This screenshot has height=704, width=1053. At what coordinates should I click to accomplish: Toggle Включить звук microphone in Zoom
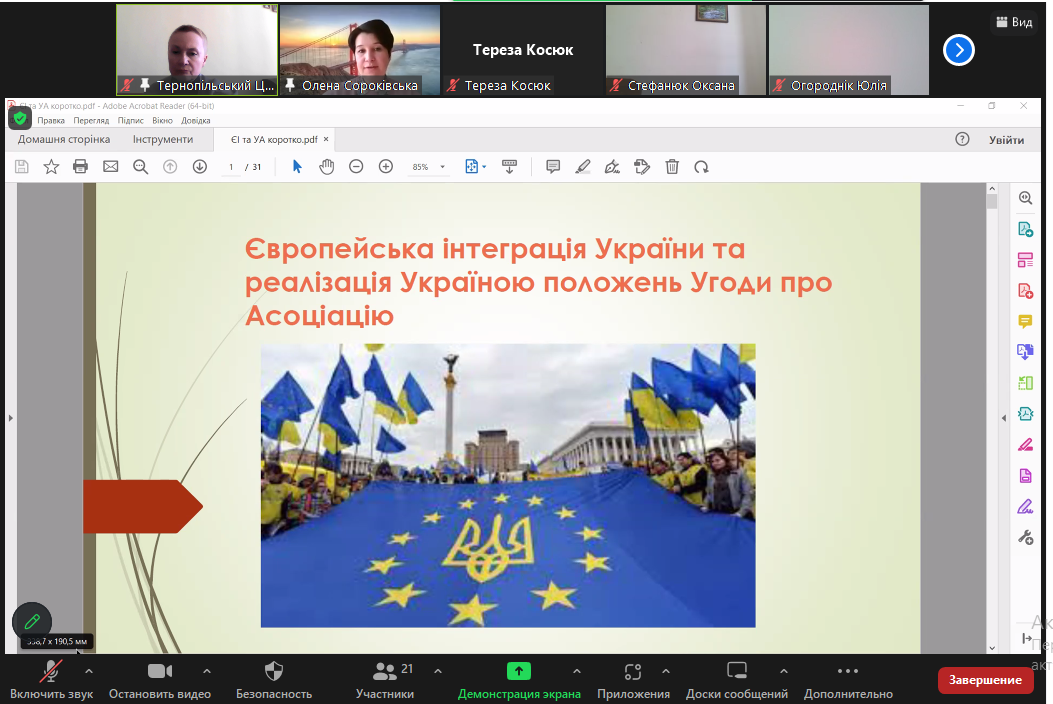(x=52, y=680)
